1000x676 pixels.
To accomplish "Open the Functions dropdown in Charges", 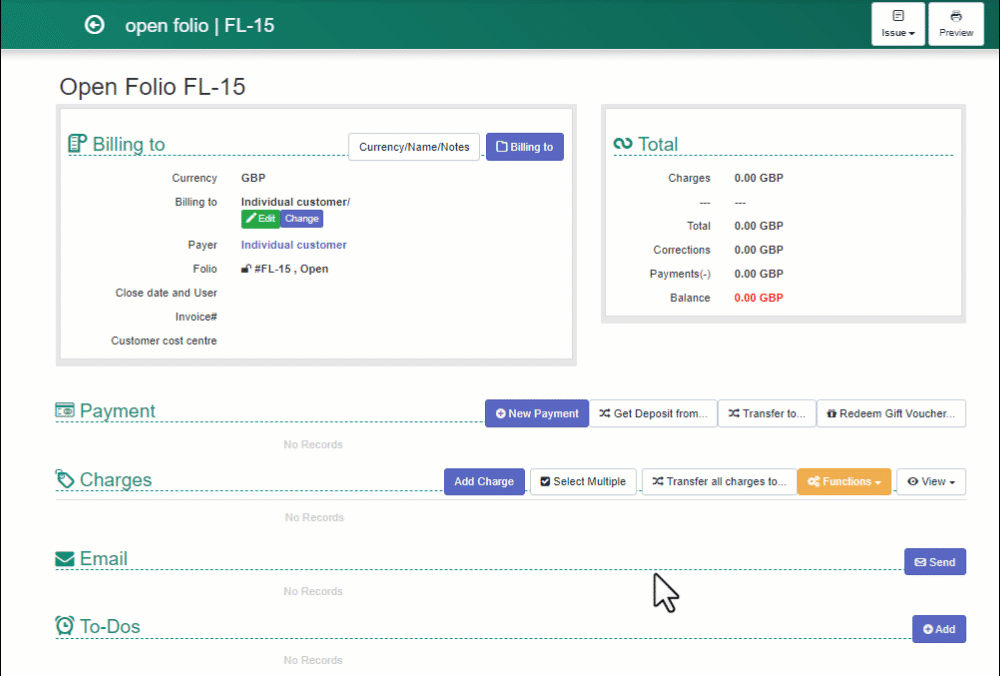I will click(843, 481).
